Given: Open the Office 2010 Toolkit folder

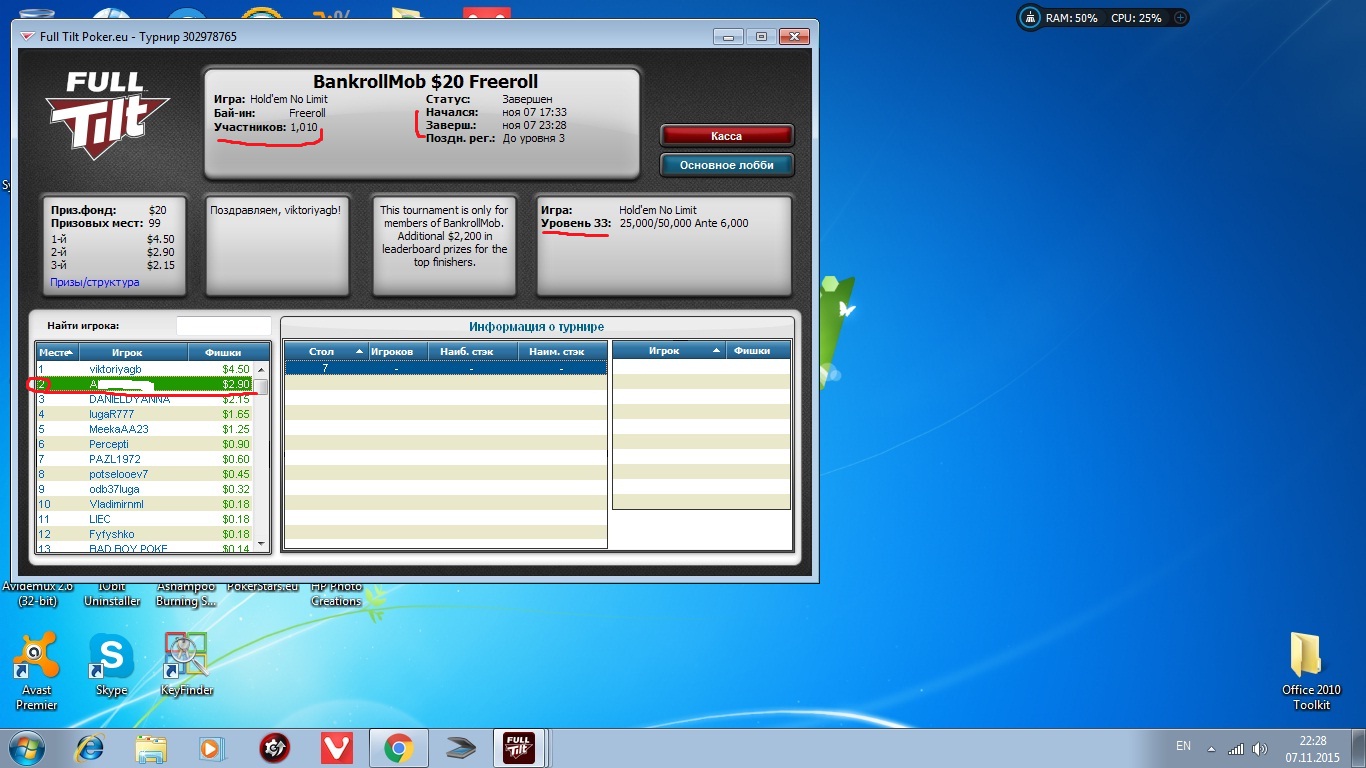Looking at the screenshot, I should click(x=1311, y=671).
